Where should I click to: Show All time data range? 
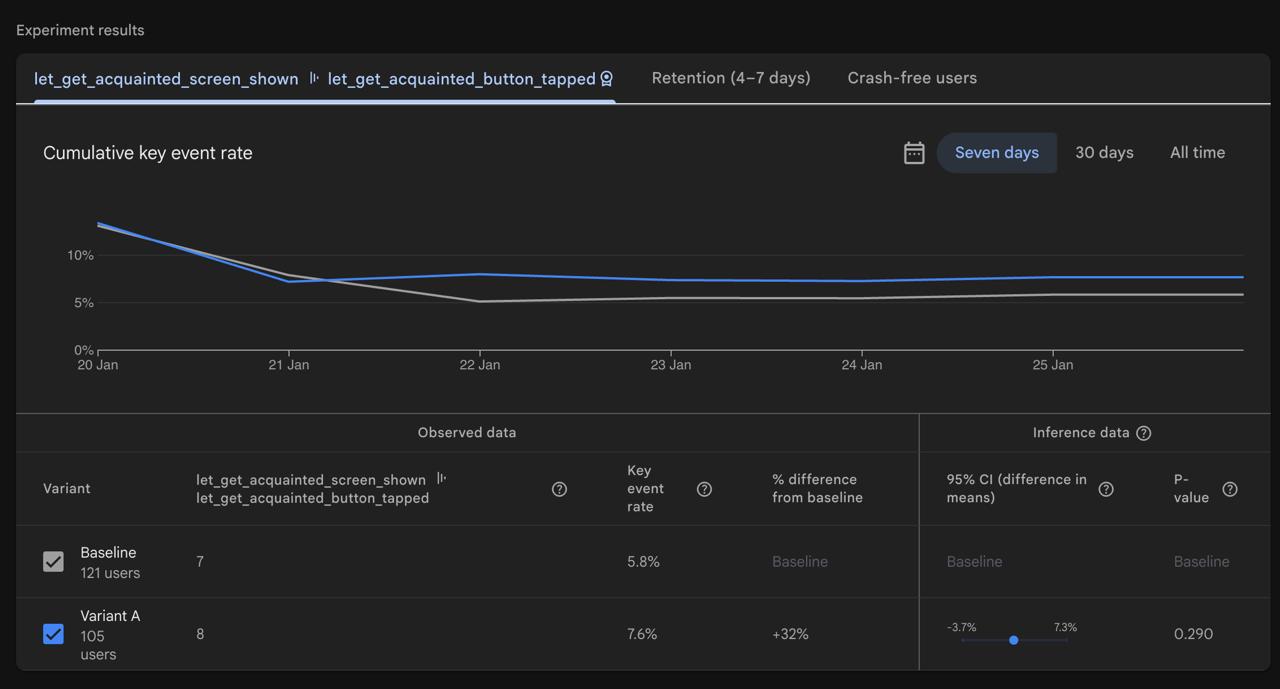click(x=1197, y=153)
